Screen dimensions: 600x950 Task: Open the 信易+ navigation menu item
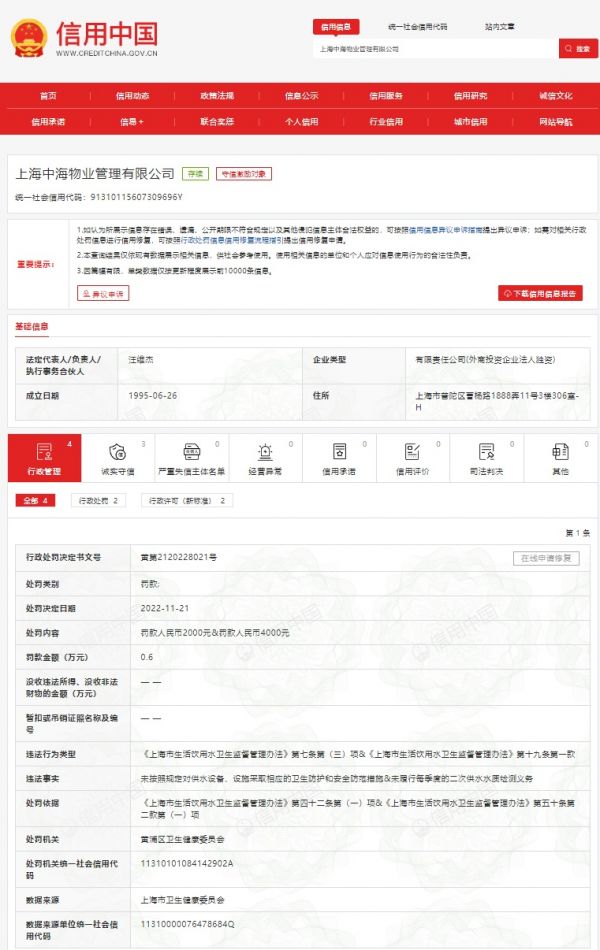[x=132, y=121]
